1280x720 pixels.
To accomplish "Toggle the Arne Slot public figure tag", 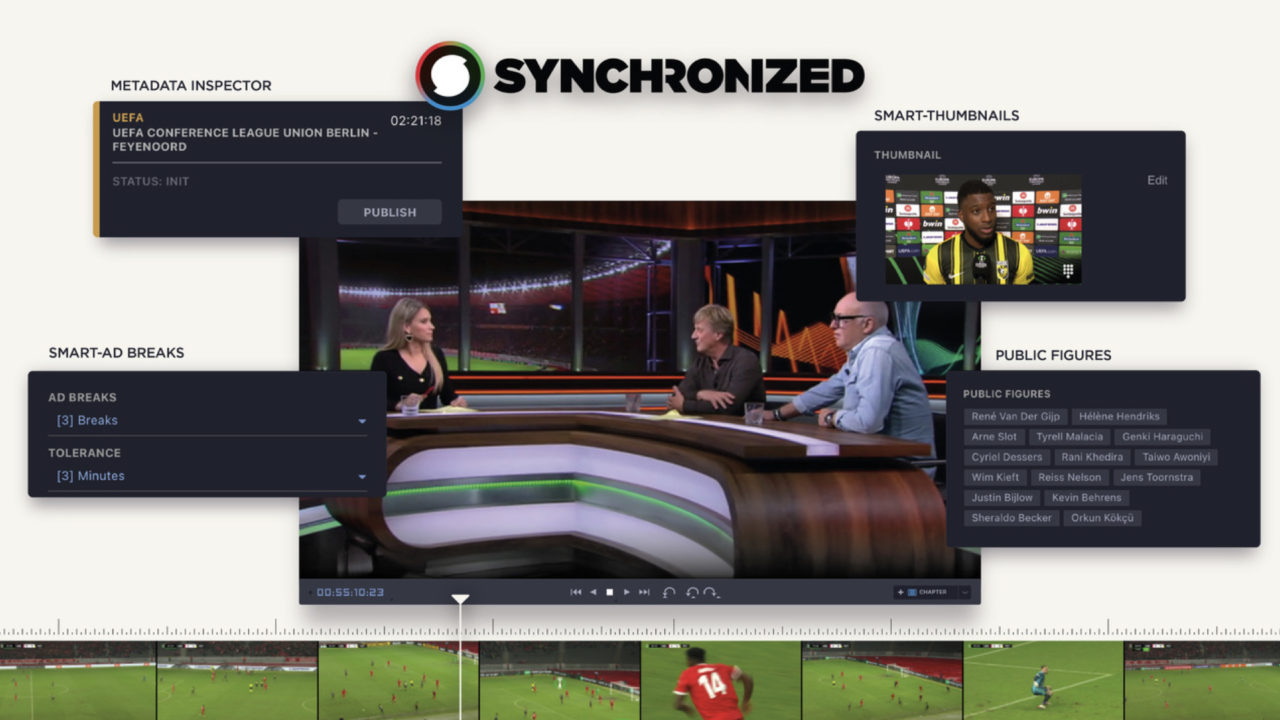I will pyautogui.click(x=993, y=436).
